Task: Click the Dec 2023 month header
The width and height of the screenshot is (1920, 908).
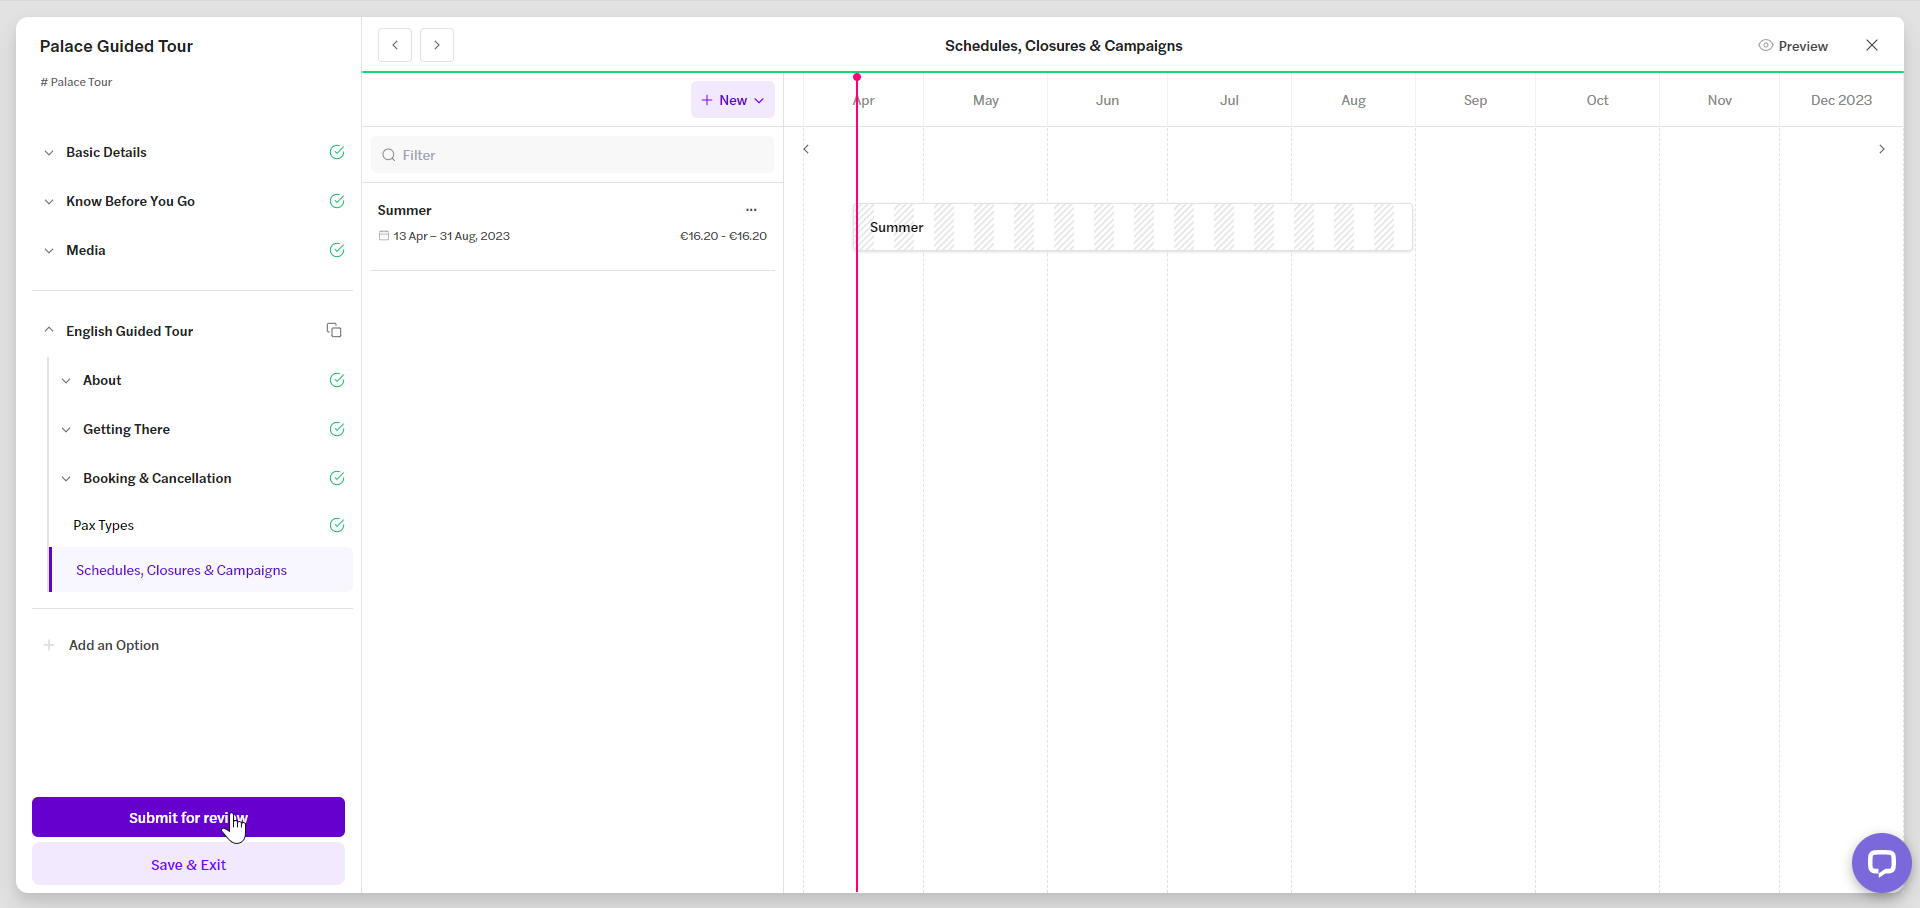Action: 1841,100
